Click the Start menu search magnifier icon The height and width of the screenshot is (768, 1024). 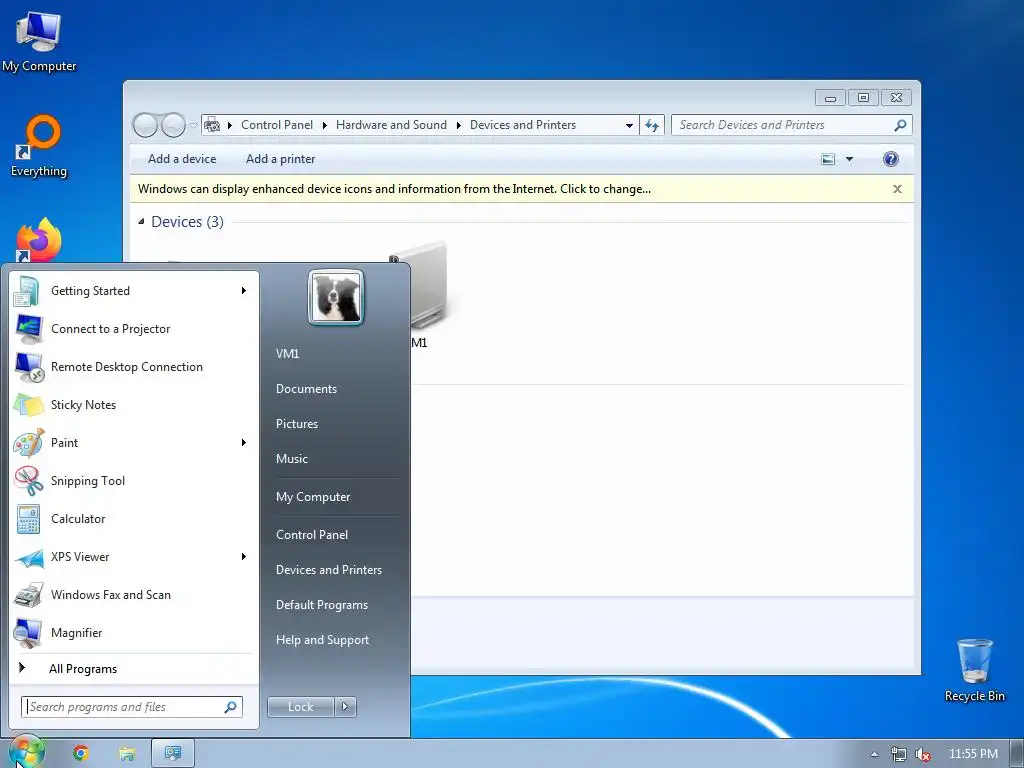pos(231,707)
